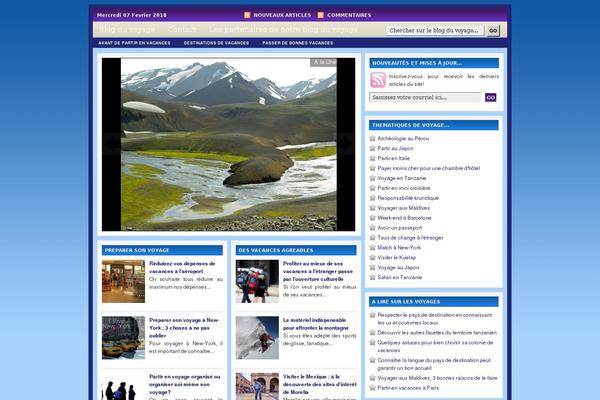Viewport: 600px width, 400px height.
Task: Click the star icon beside Week-end à Barcelone
Action: 373,217
